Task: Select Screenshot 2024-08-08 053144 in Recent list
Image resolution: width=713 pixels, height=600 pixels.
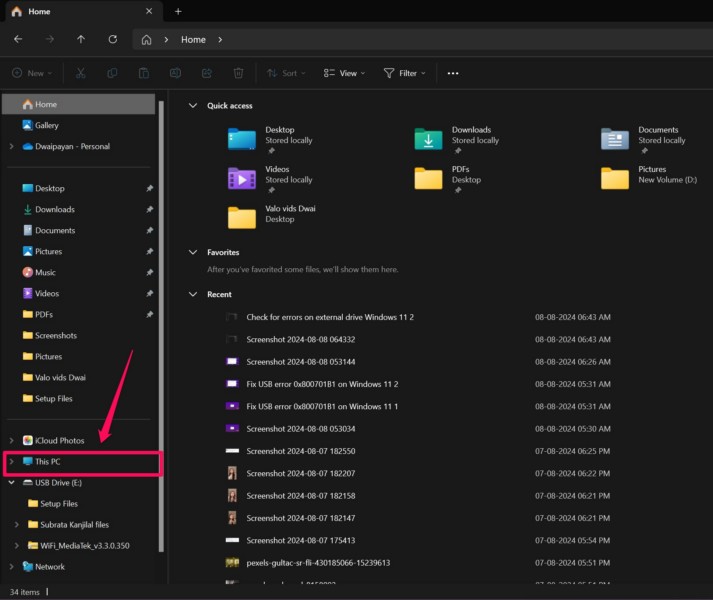Action: pos(301,361)
